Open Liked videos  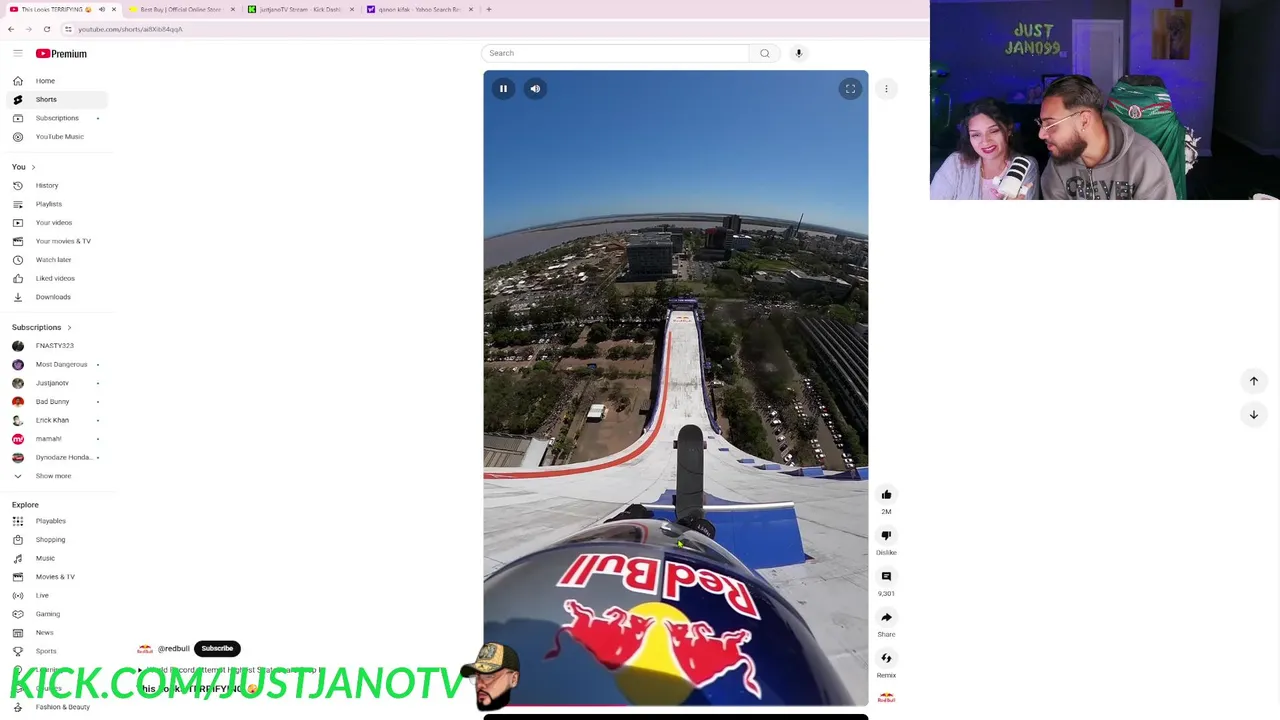[x=55, y=278]
